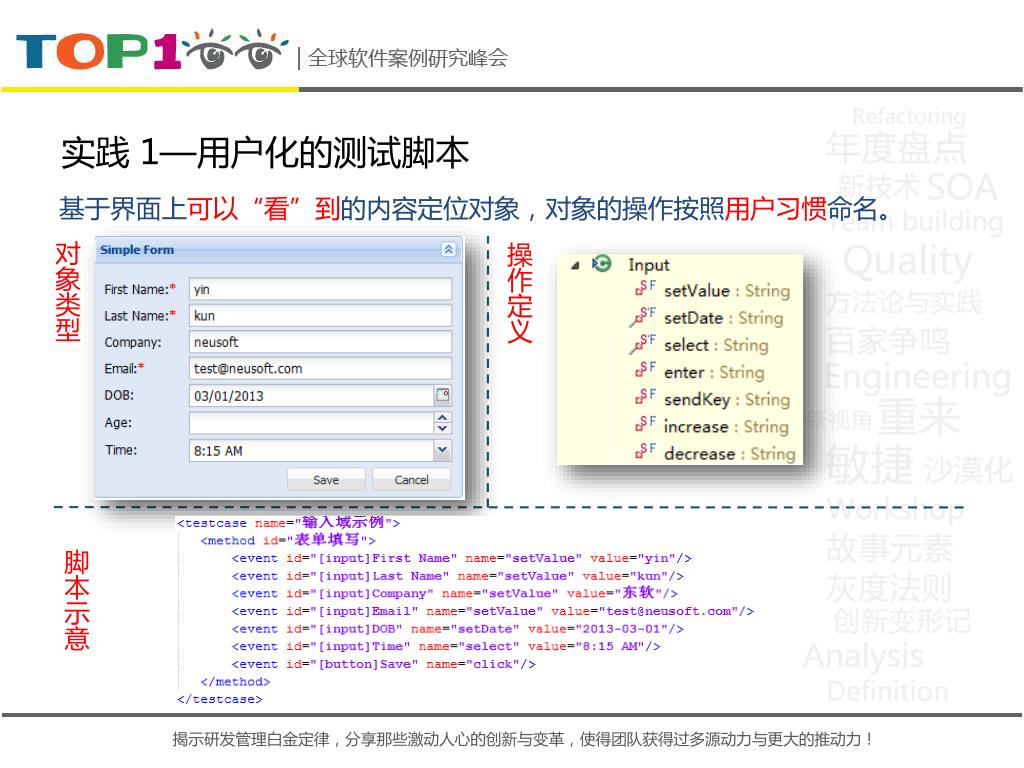Decrease Age with the spinner down arrow
The image size is (1024, 768).
coord(442,428)
